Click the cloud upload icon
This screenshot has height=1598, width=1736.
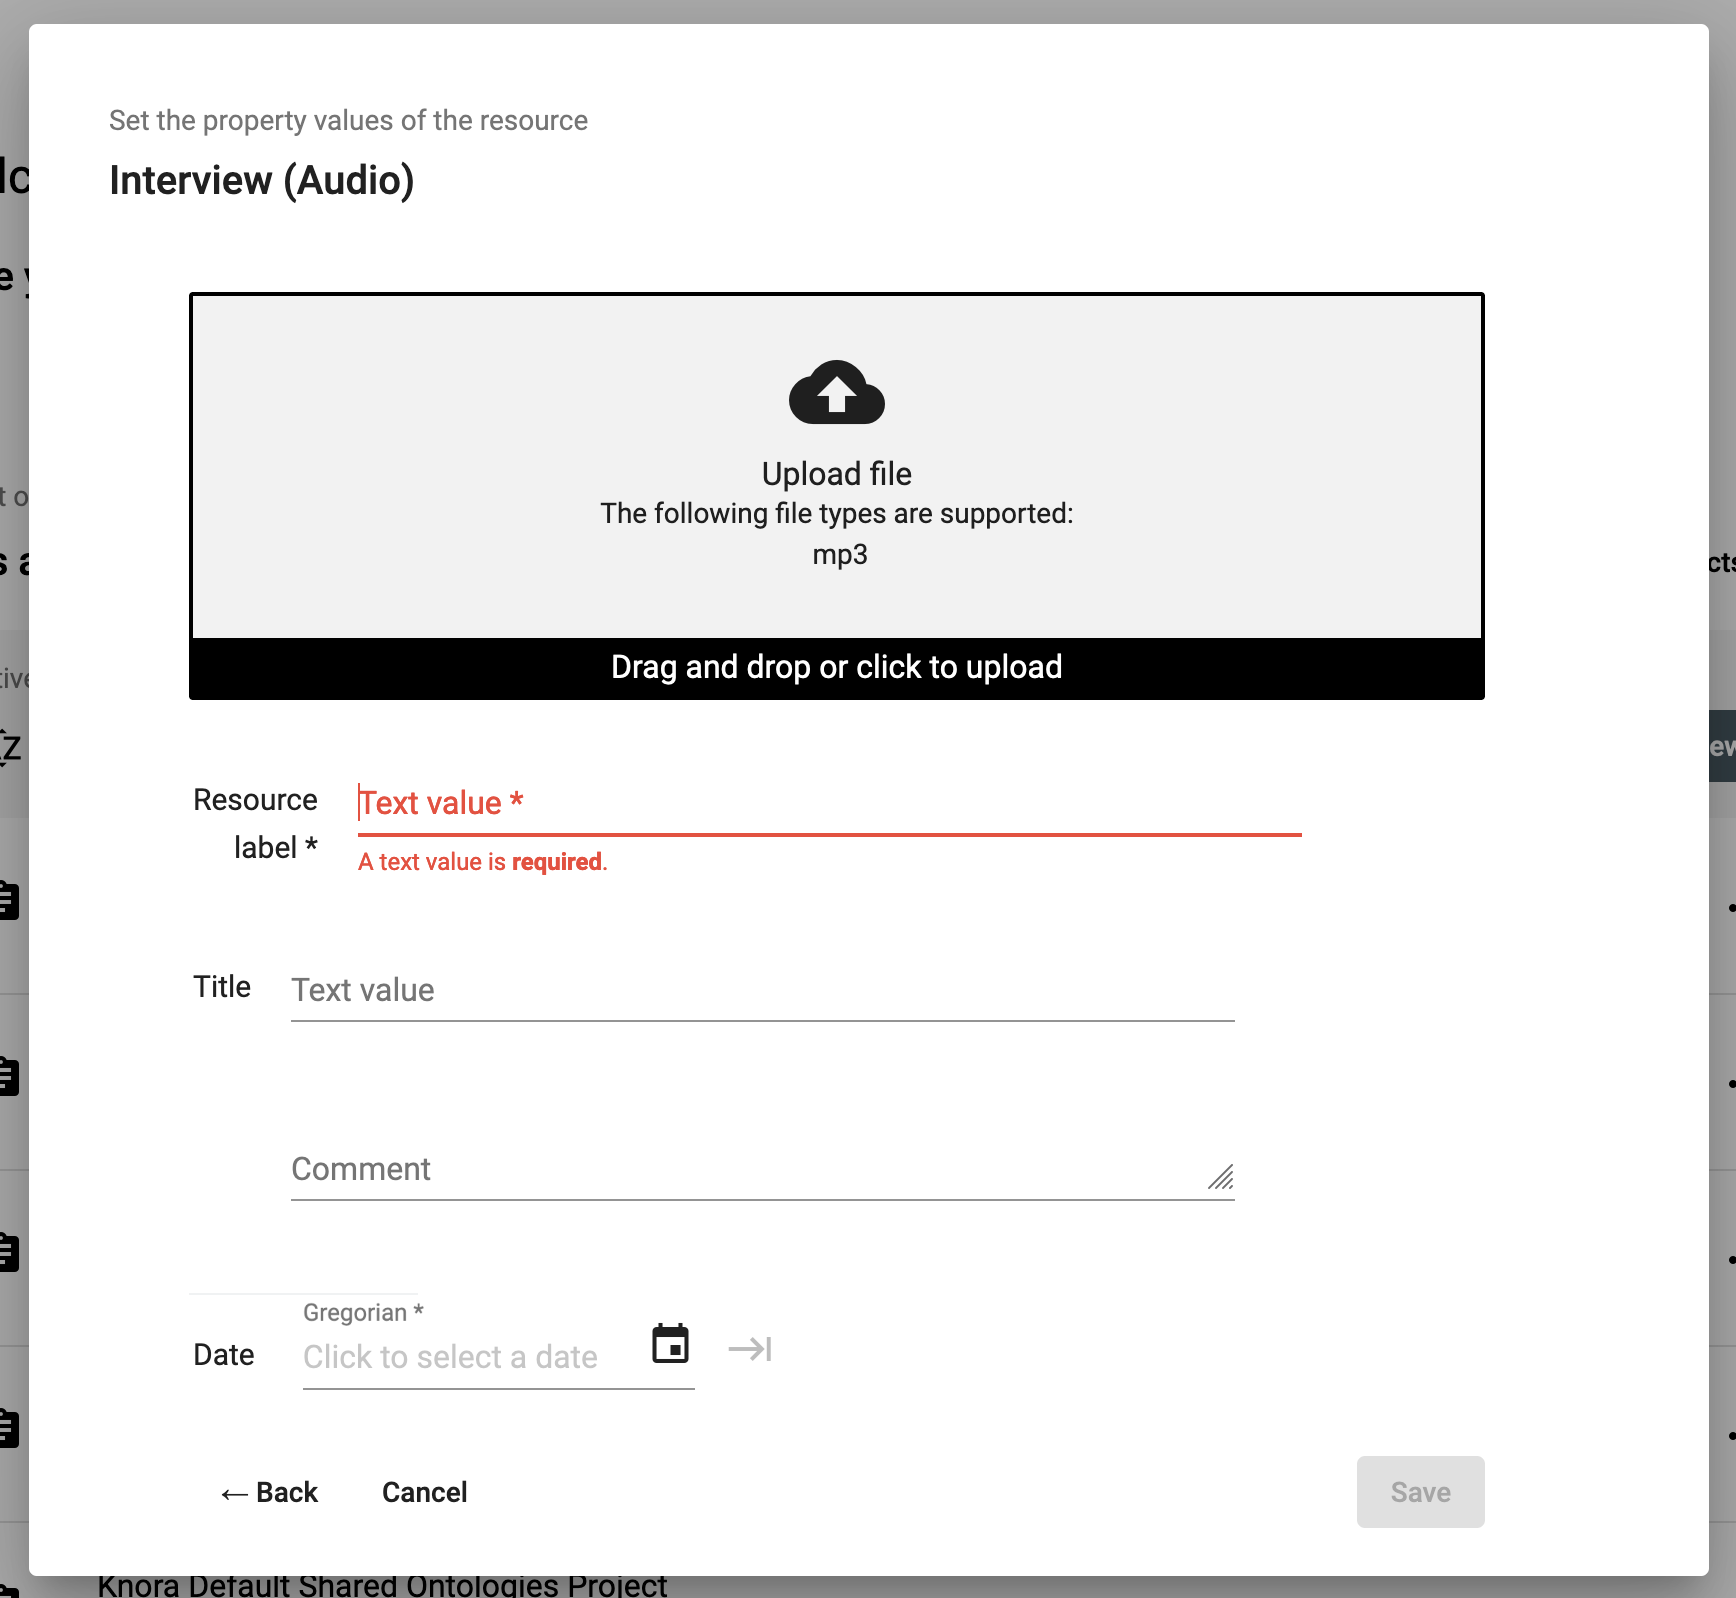(x=837, y=392)
